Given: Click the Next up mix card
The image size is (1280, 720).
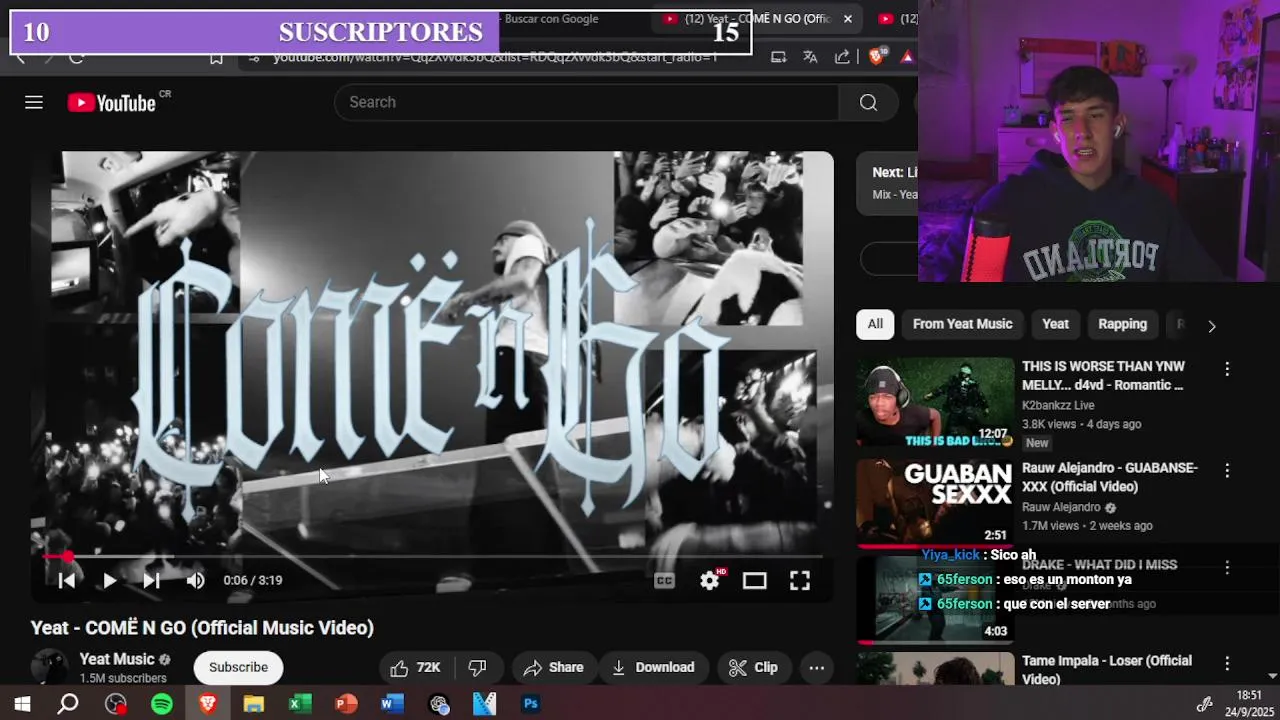Looking at the screenshot, I should coord(888,183).
